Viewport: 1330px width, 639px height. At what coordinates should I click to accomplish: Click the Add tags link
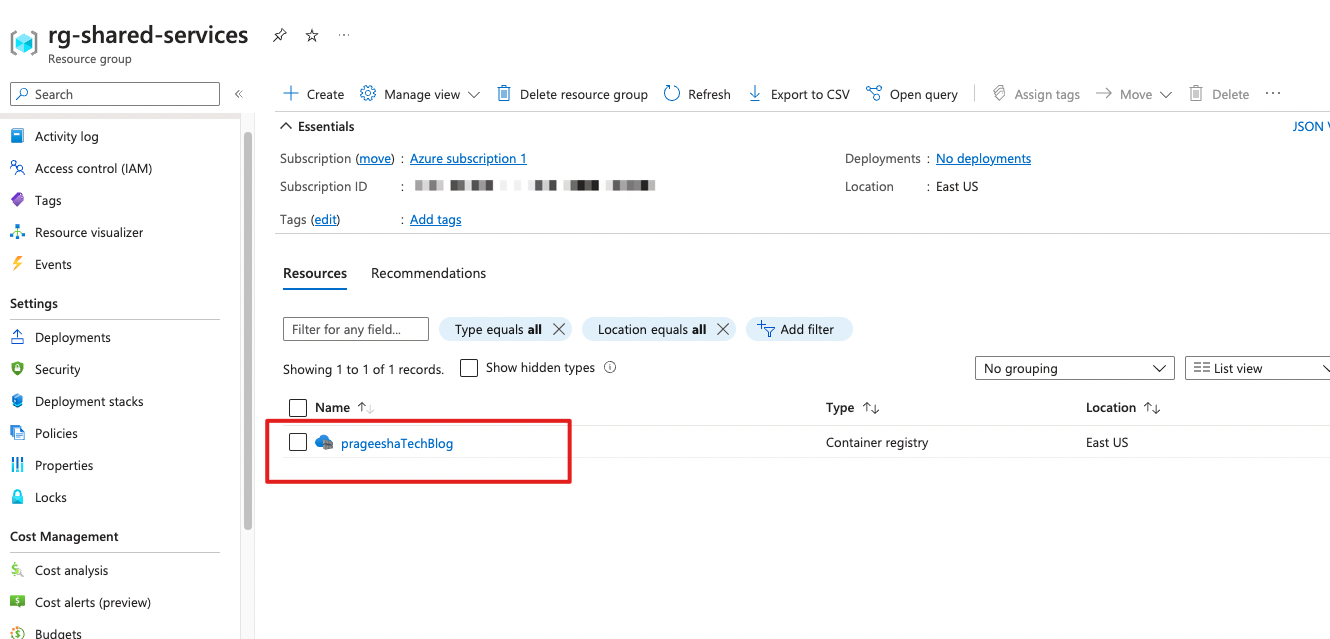click(435, 219)
